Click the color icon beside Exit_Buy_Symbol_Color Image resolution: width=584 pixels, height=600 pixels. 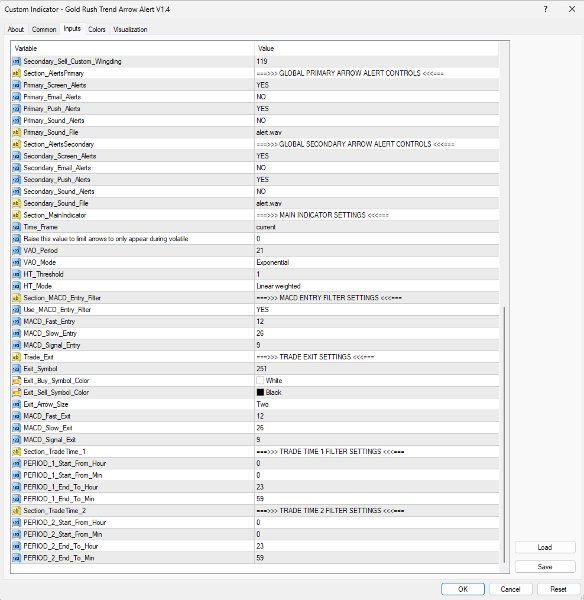pyautogui.click(x=16, y=381)
